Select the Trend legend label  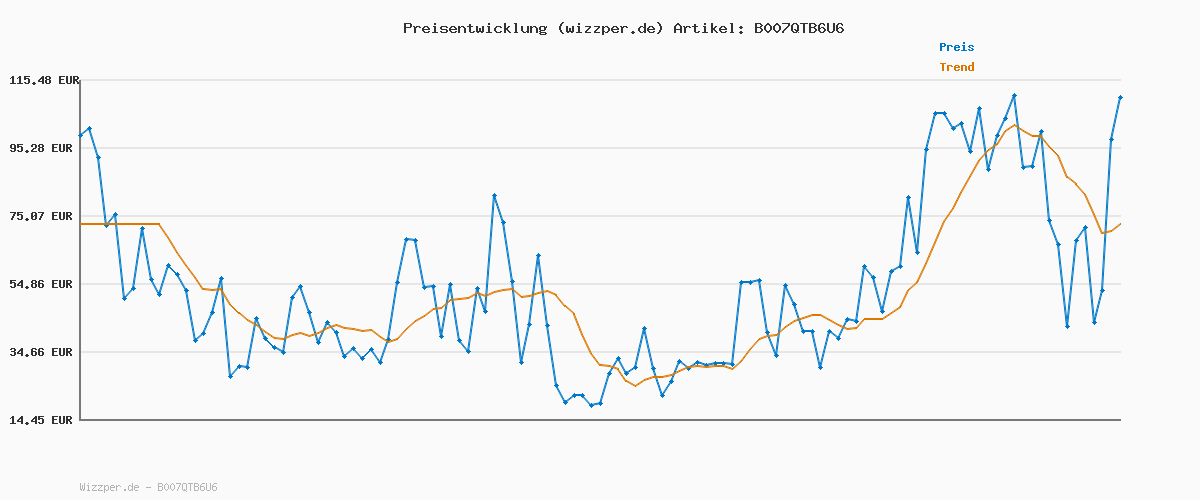(956, 67)
